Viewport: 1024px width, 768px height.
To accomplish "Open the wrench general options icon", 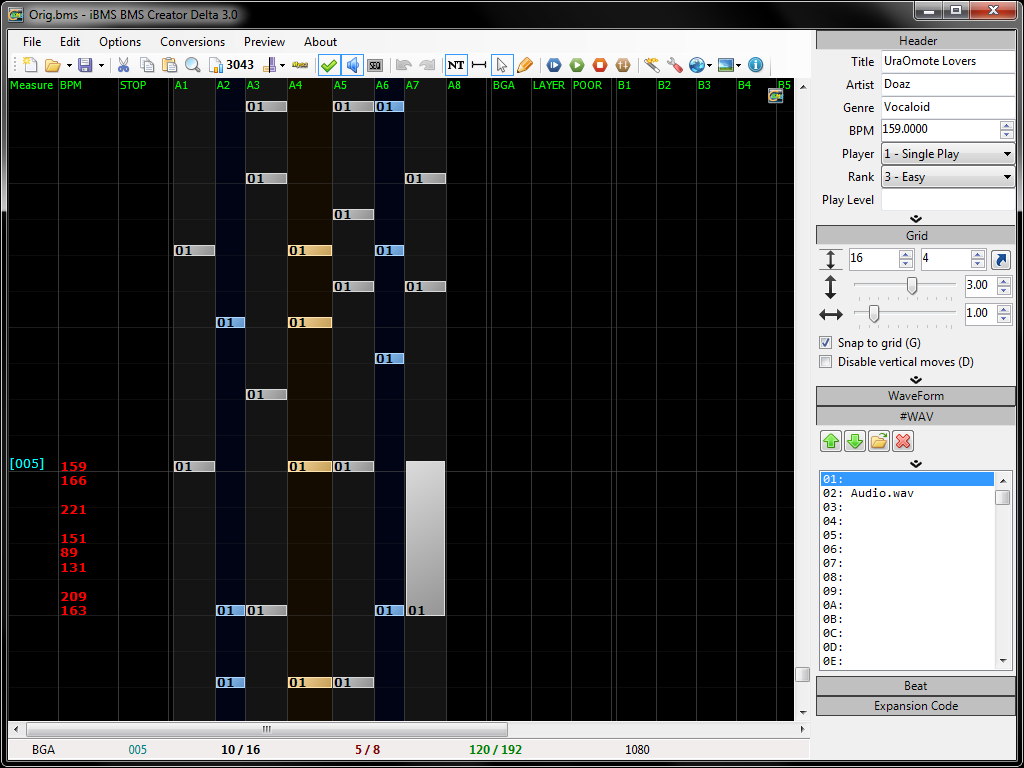I will tap(674, 65).
